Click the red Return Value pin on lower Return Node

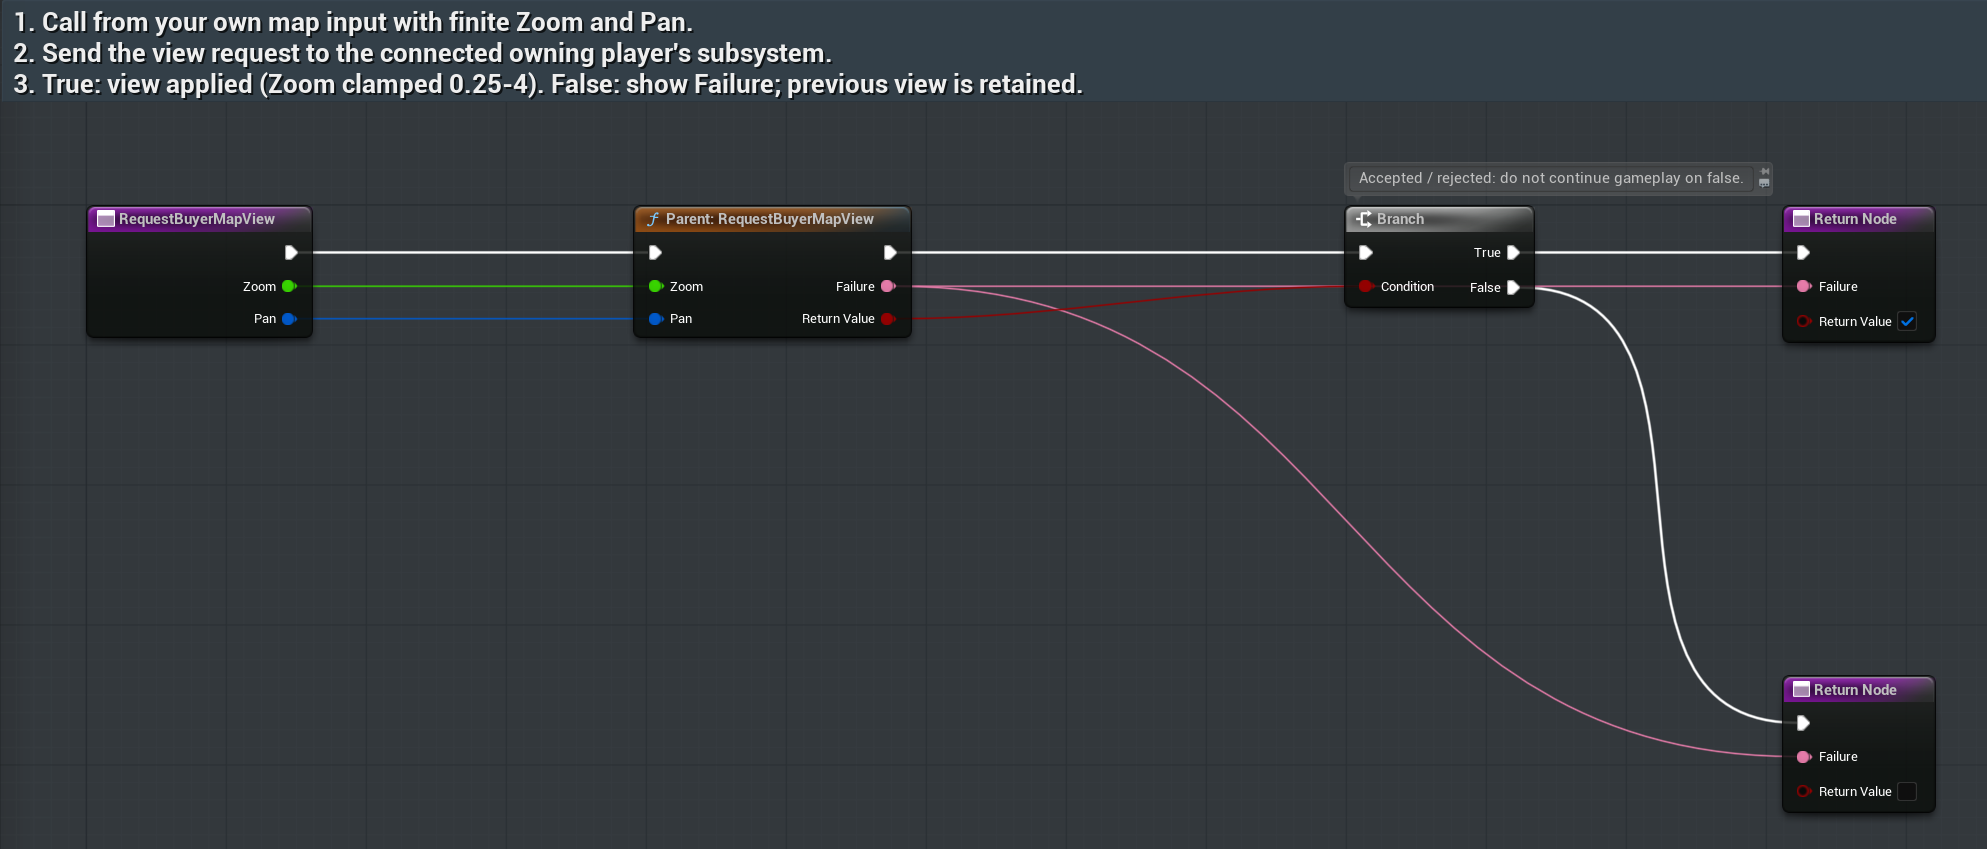[1804, 791]
